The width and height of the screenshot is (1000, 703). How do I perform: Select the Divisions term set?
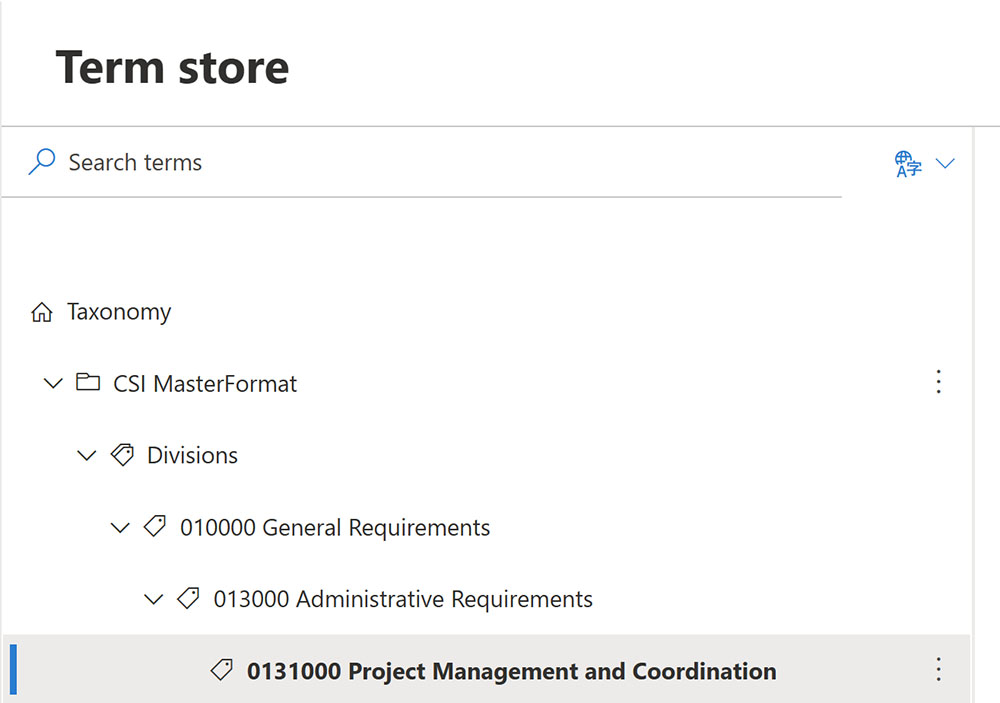[x=192, y=455]
